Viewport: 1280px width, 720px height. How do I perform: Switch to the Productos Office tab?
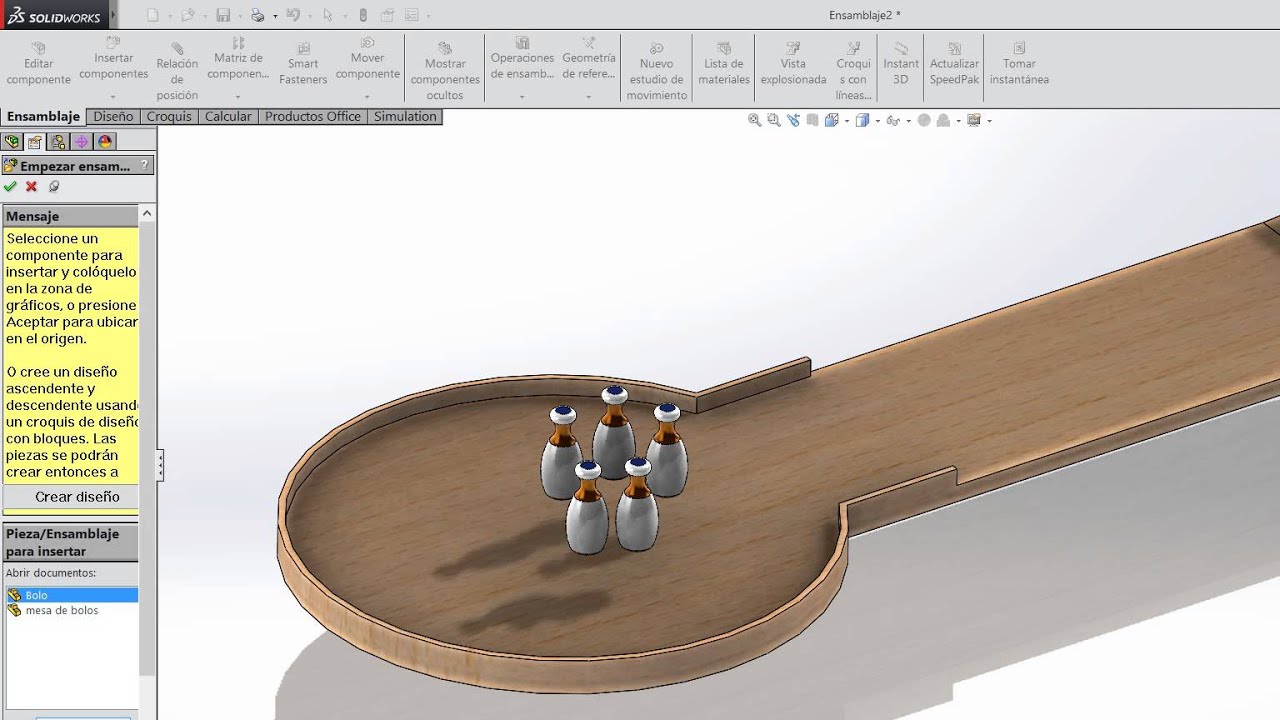point(313,117)
